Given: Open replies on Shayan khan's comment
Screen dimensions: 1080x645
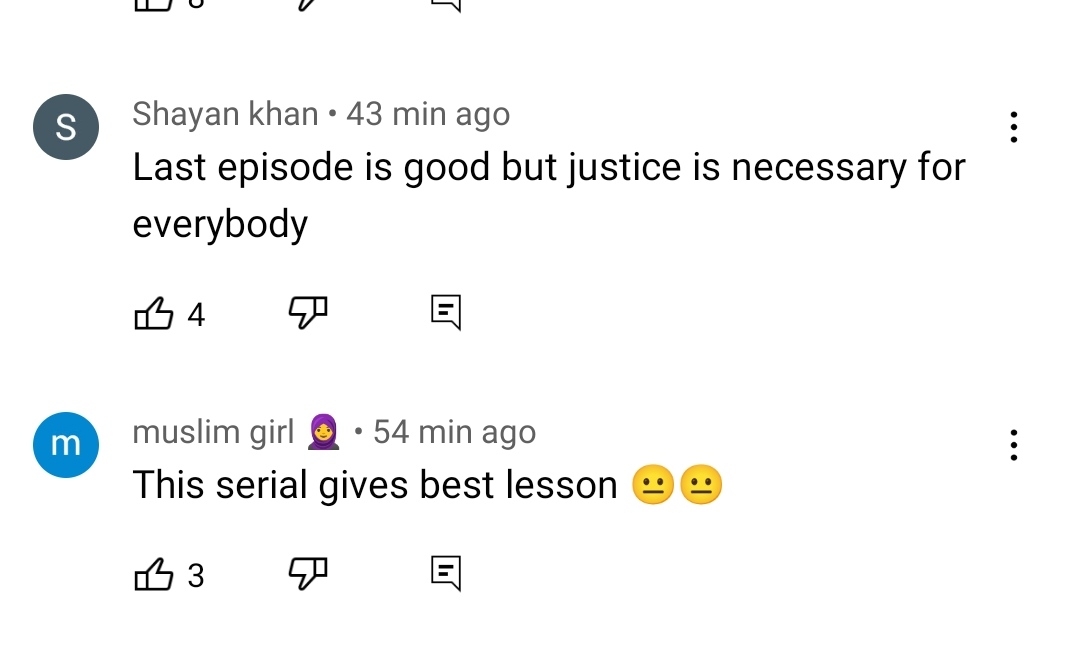Looking at the screenshot, I should coord(446,312).
